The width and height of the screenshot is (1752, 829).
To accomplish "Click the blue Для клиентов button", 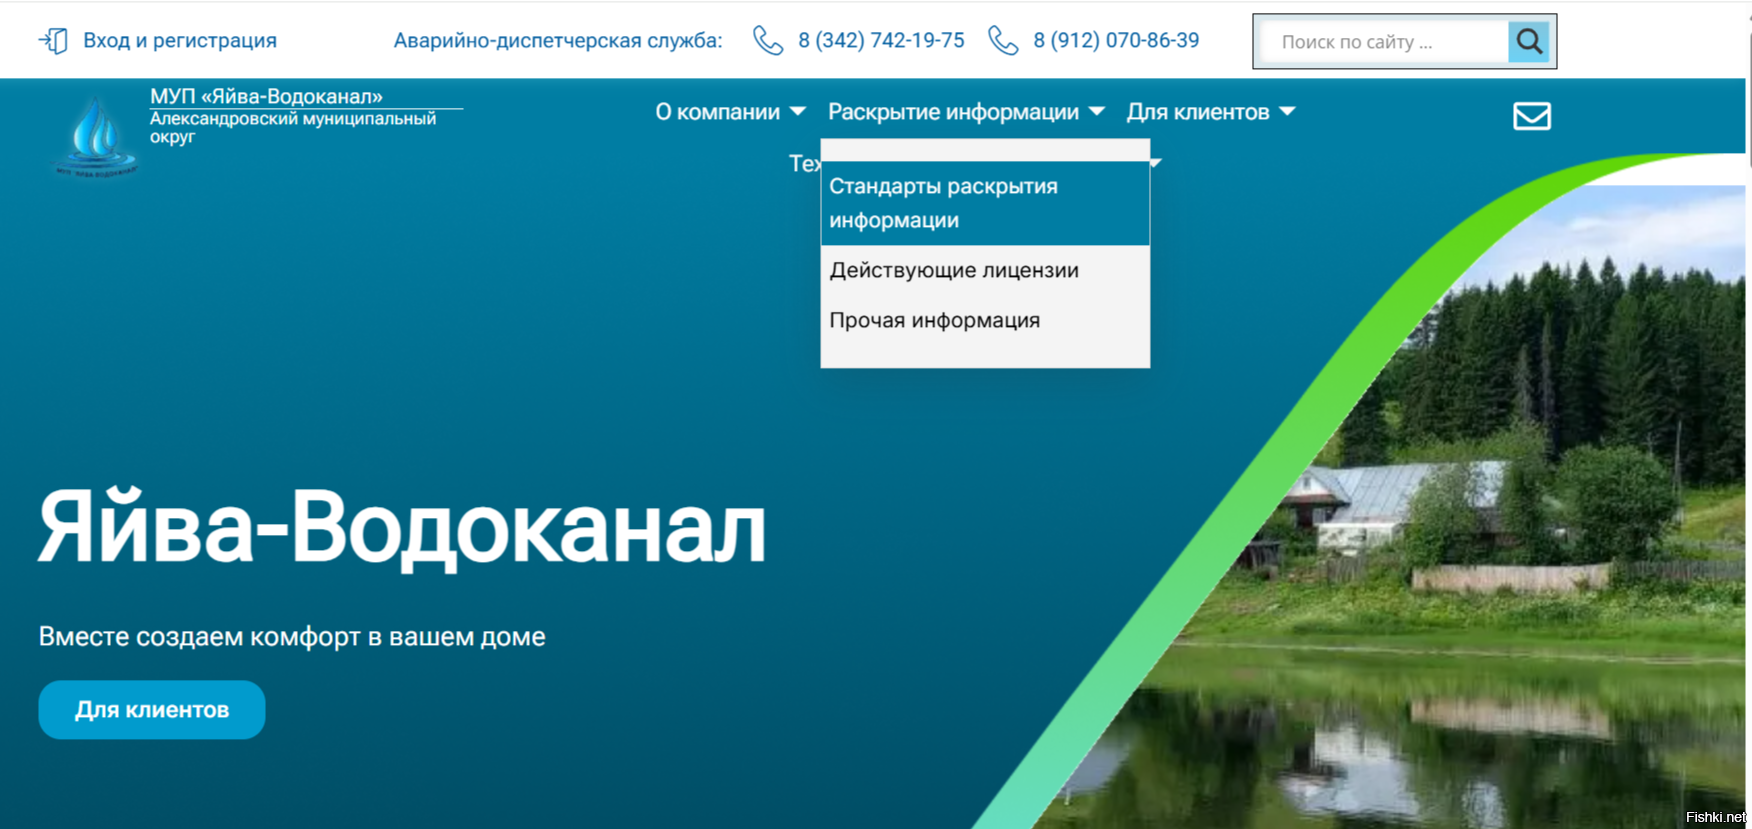I will coord(152,710).
